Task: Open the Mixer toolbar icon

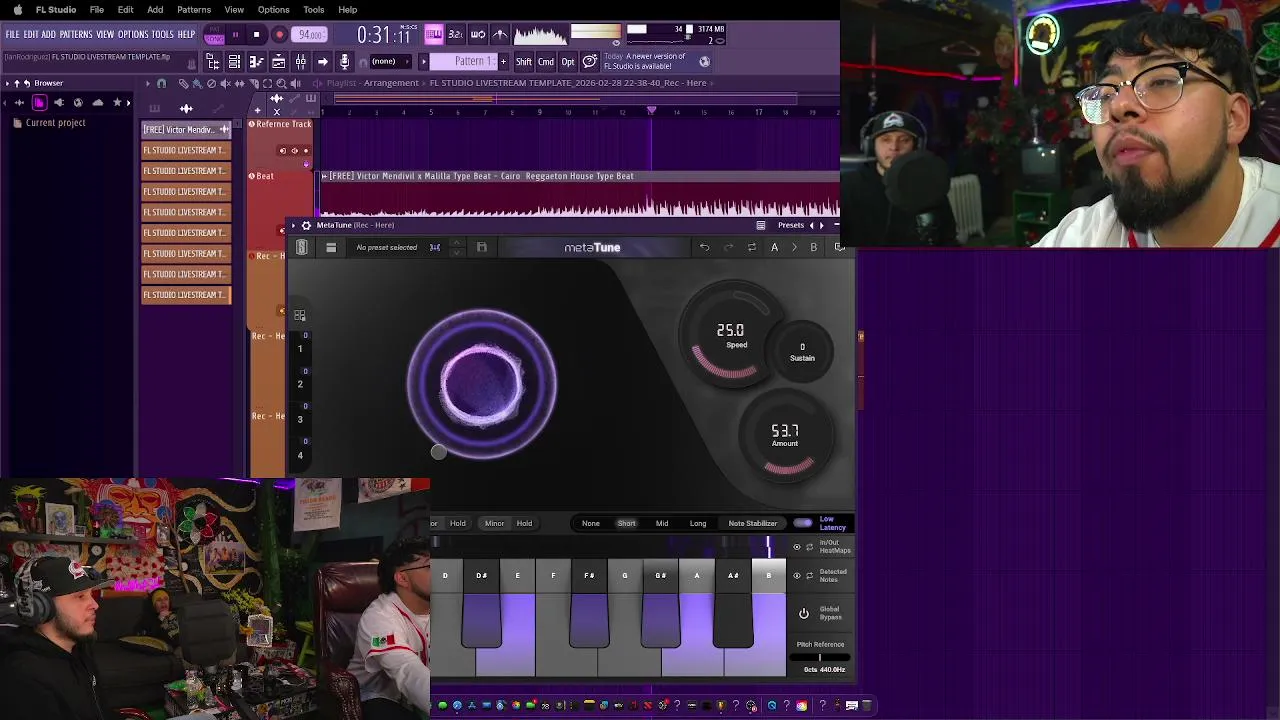Action: pos(300,62)
